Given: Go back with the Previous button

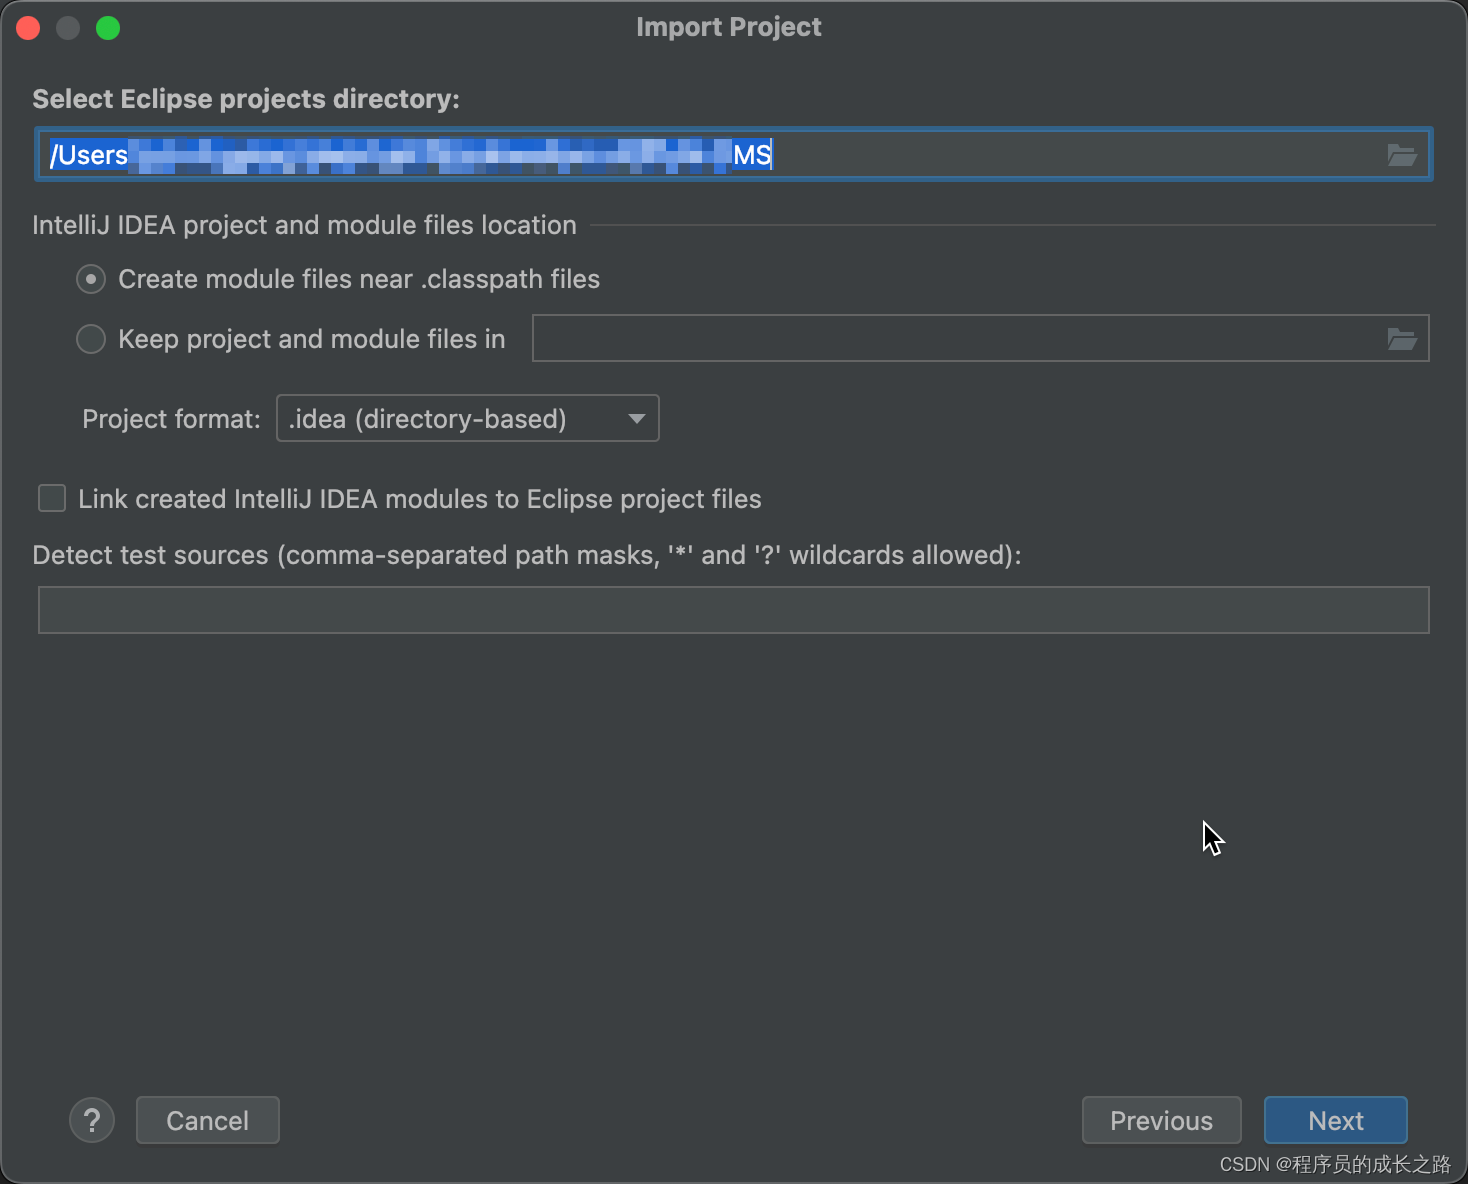Looking at the screenshot, I should click(1162, 1121).
